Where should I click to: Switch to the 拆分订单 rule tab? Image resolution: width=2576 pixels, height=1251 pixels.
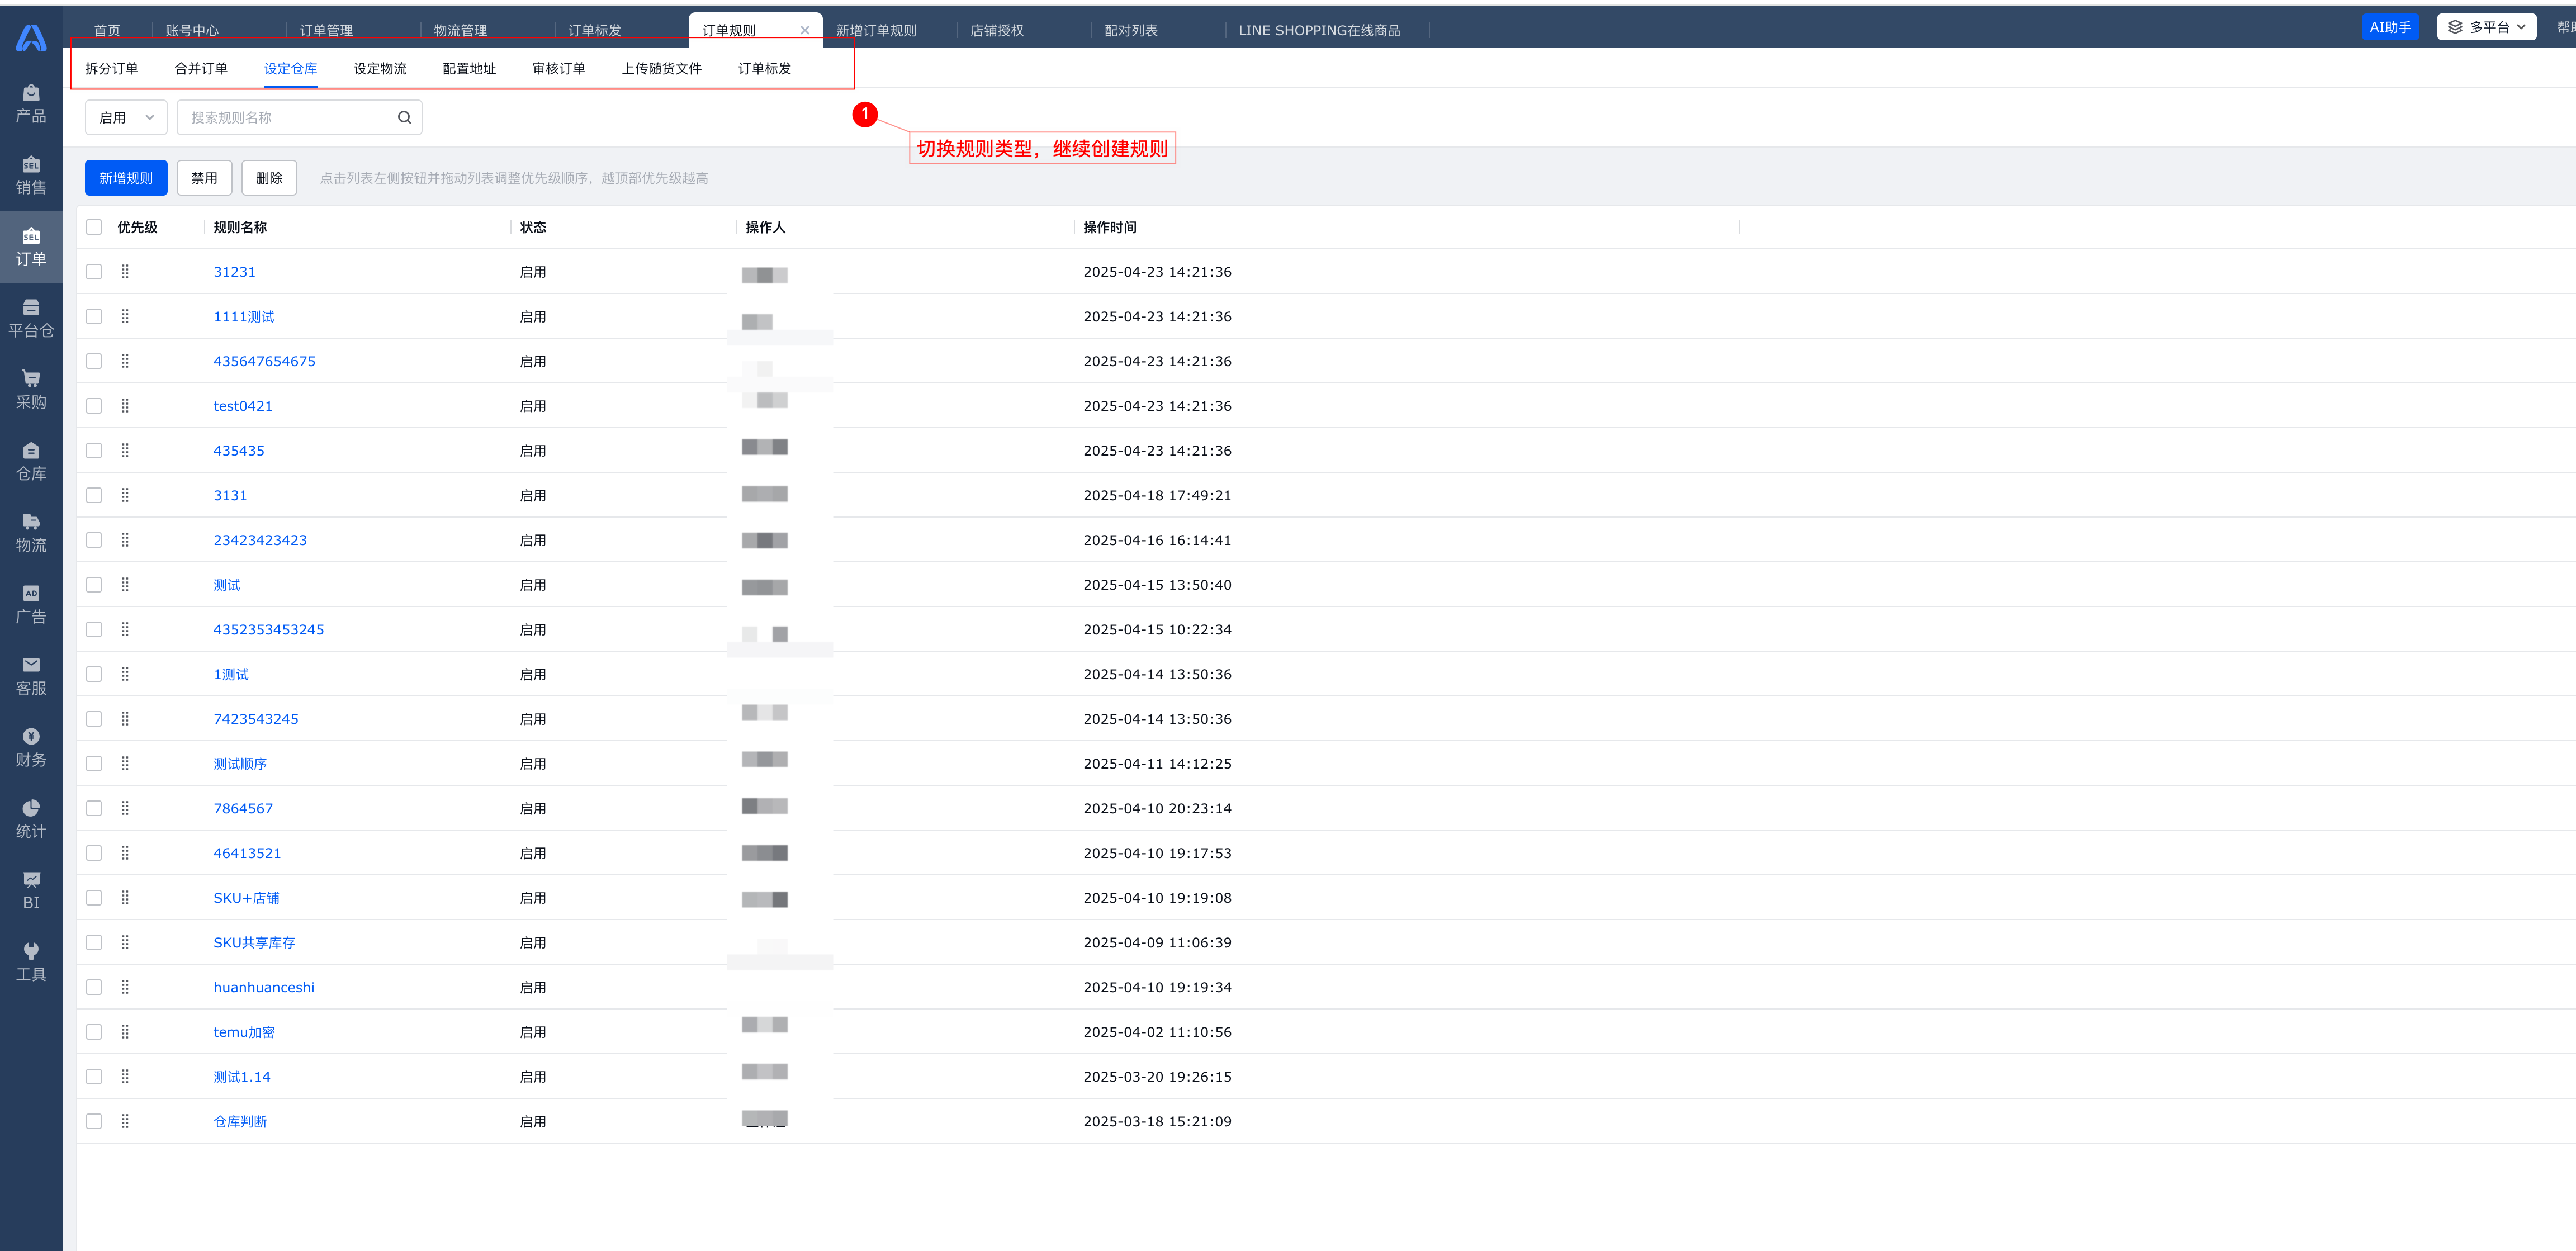(x=111, y=68)
